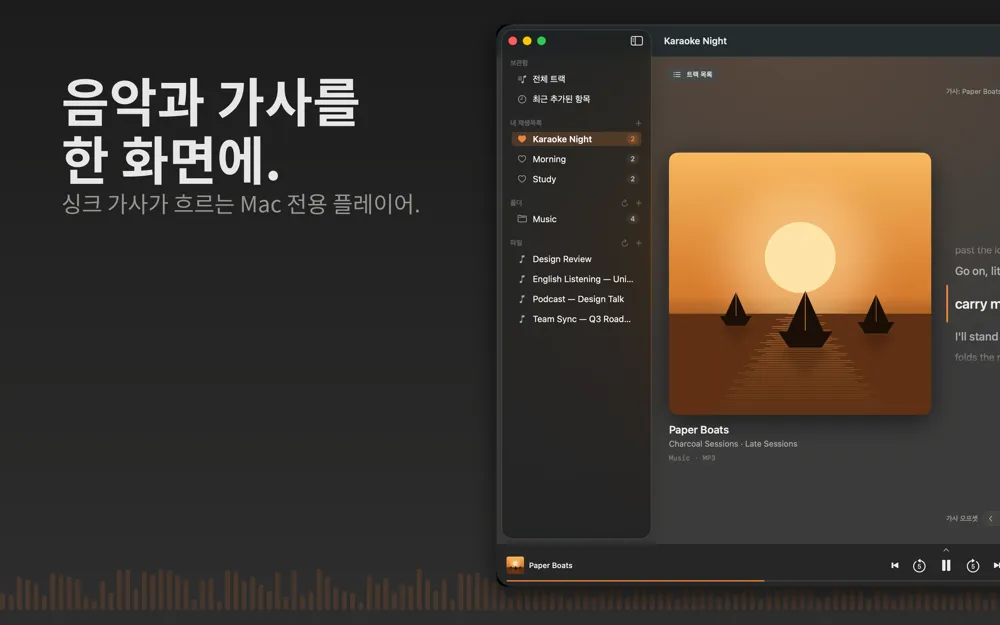The width and height of the screenshot is (1000, 625).
Task: Click the 가사 오프셋 label
Action: coord(962,518)
